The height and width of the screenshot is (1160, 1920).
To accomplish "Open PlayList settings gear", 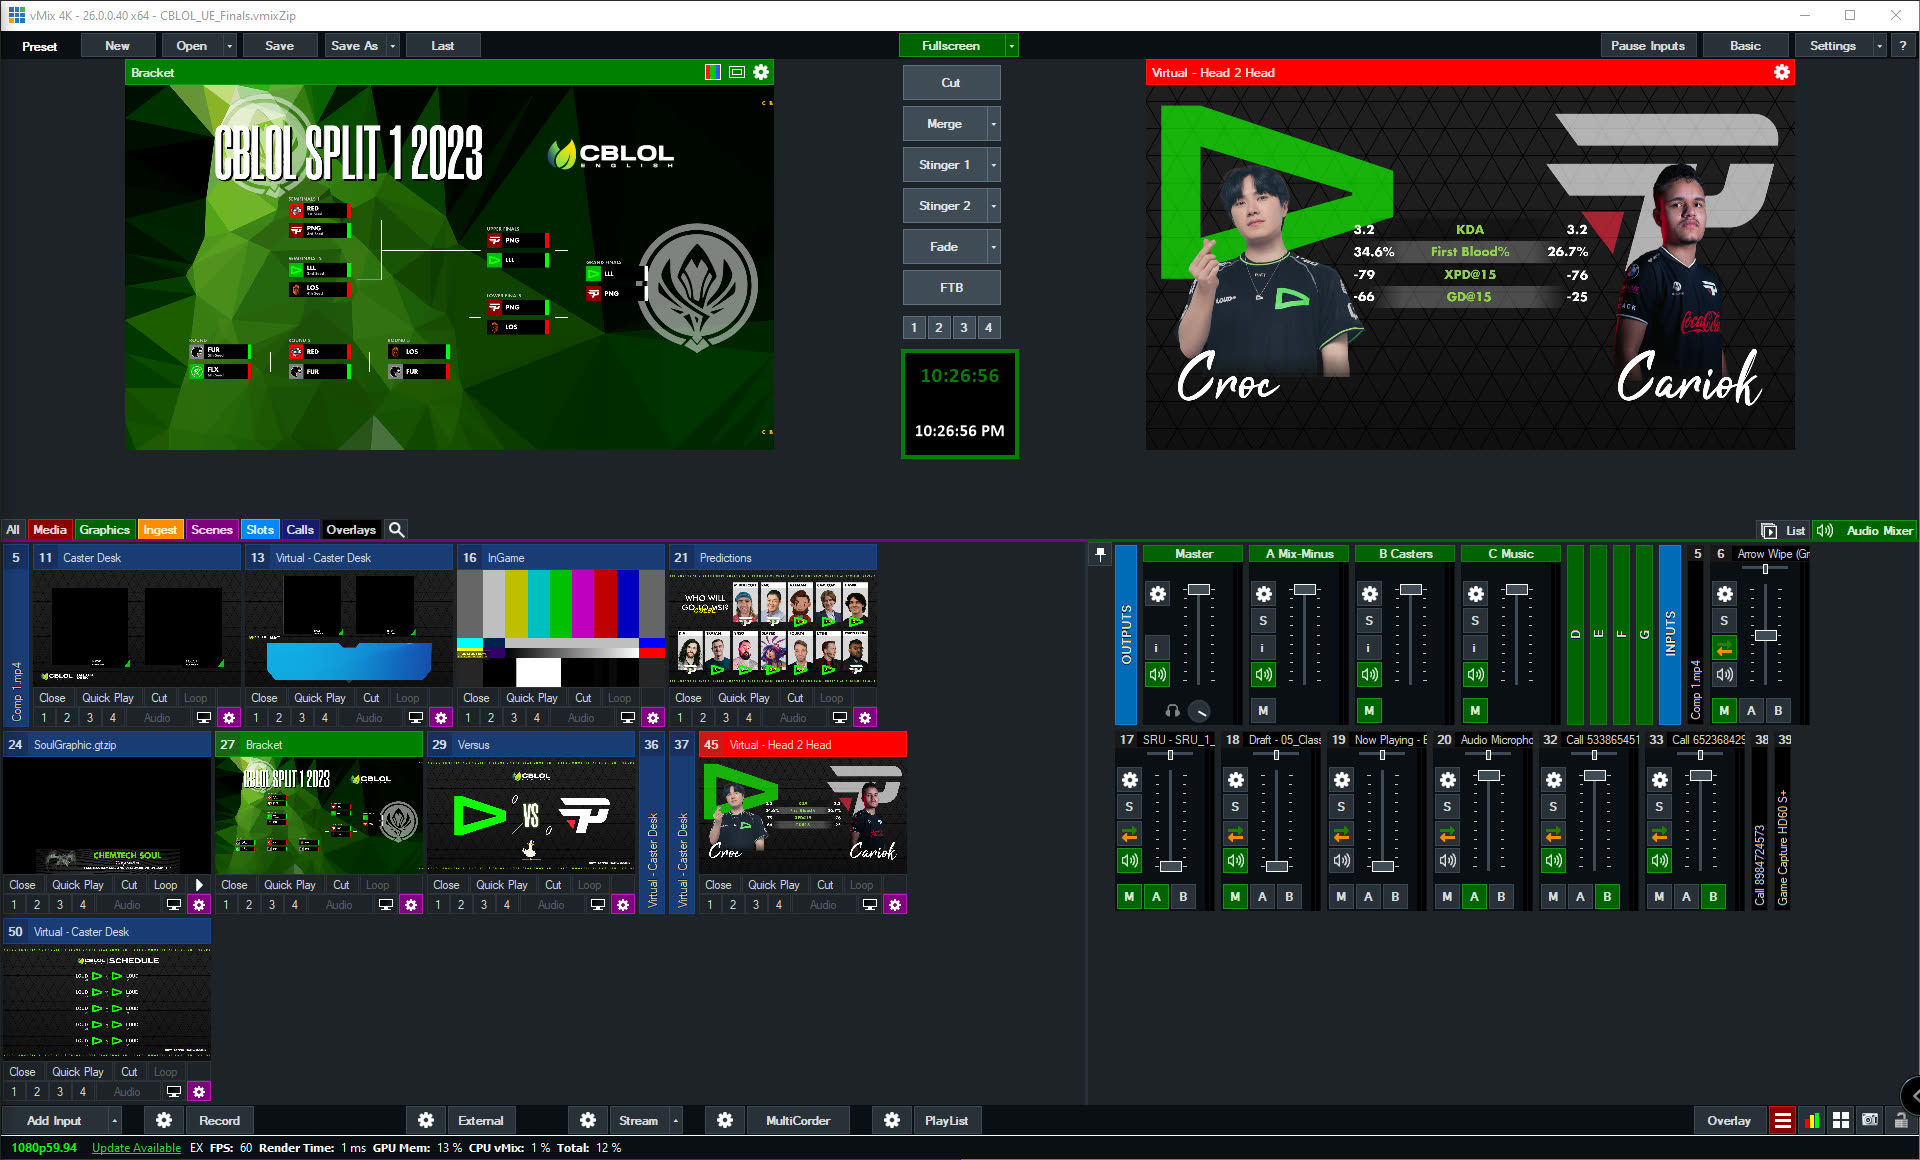I will coord(892,1120).
